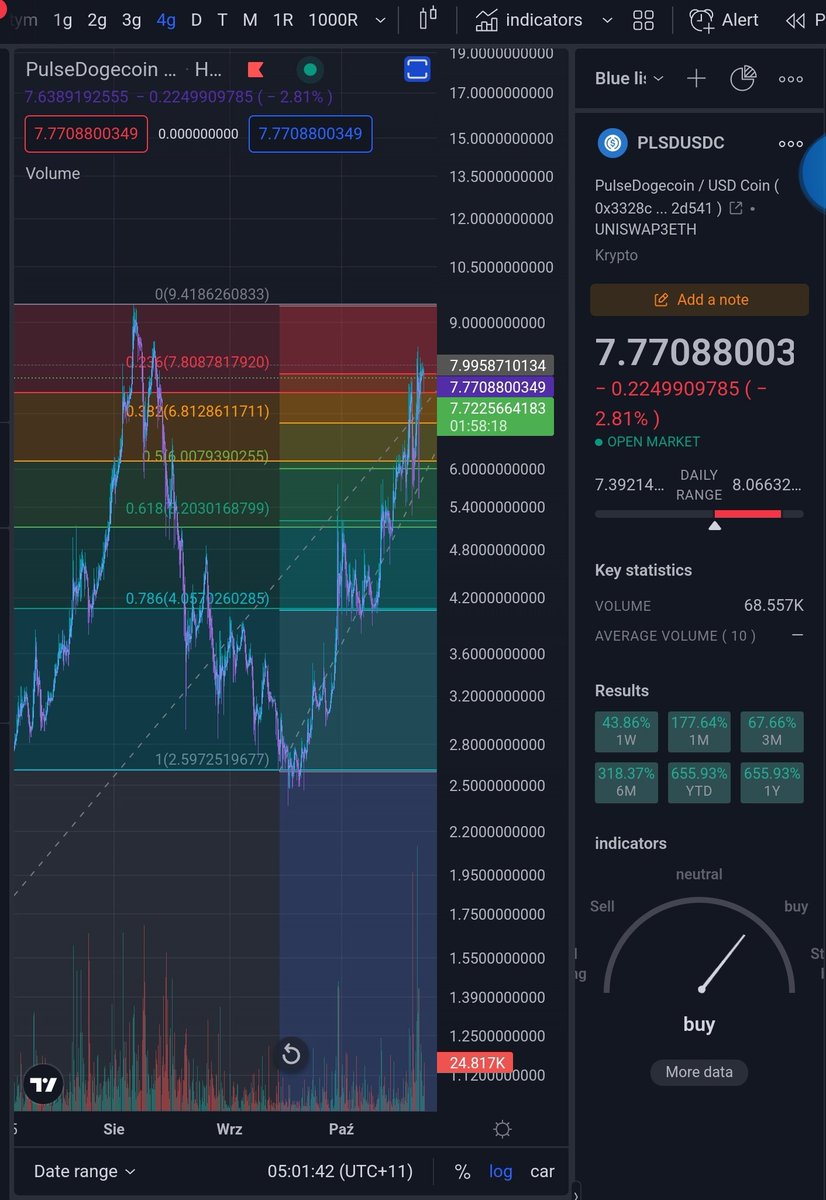Open the layout grid selector icon
This screenshot has height=1200, width=826.
(x=644, y=20)
